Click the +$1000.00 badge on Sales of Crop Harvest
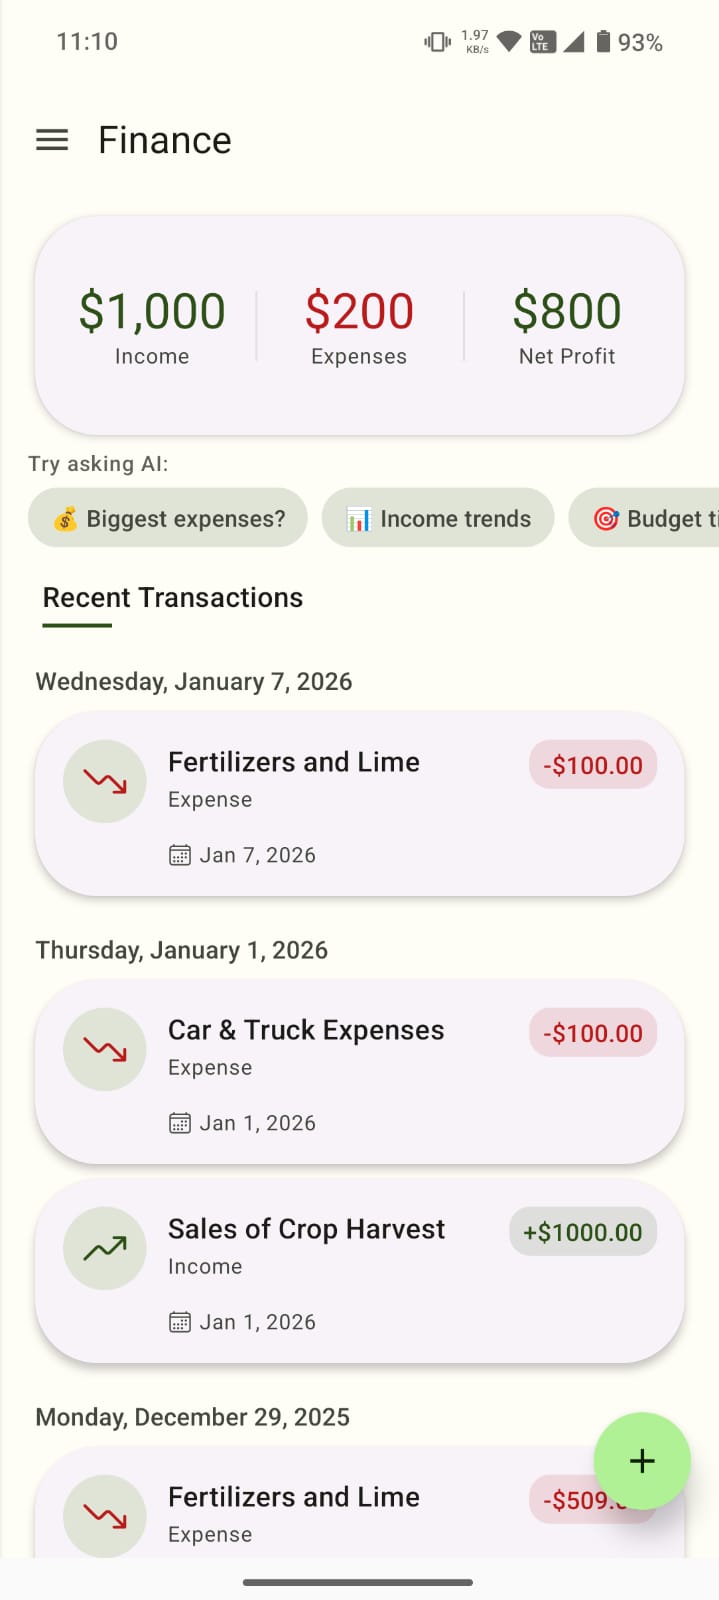Viewport: 719px width, 1600px height. point(582,1231)
